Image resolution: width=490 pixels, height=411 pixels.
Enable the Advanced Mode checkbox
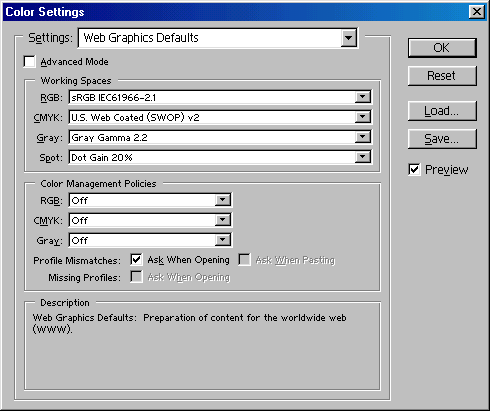click(30, 62)
